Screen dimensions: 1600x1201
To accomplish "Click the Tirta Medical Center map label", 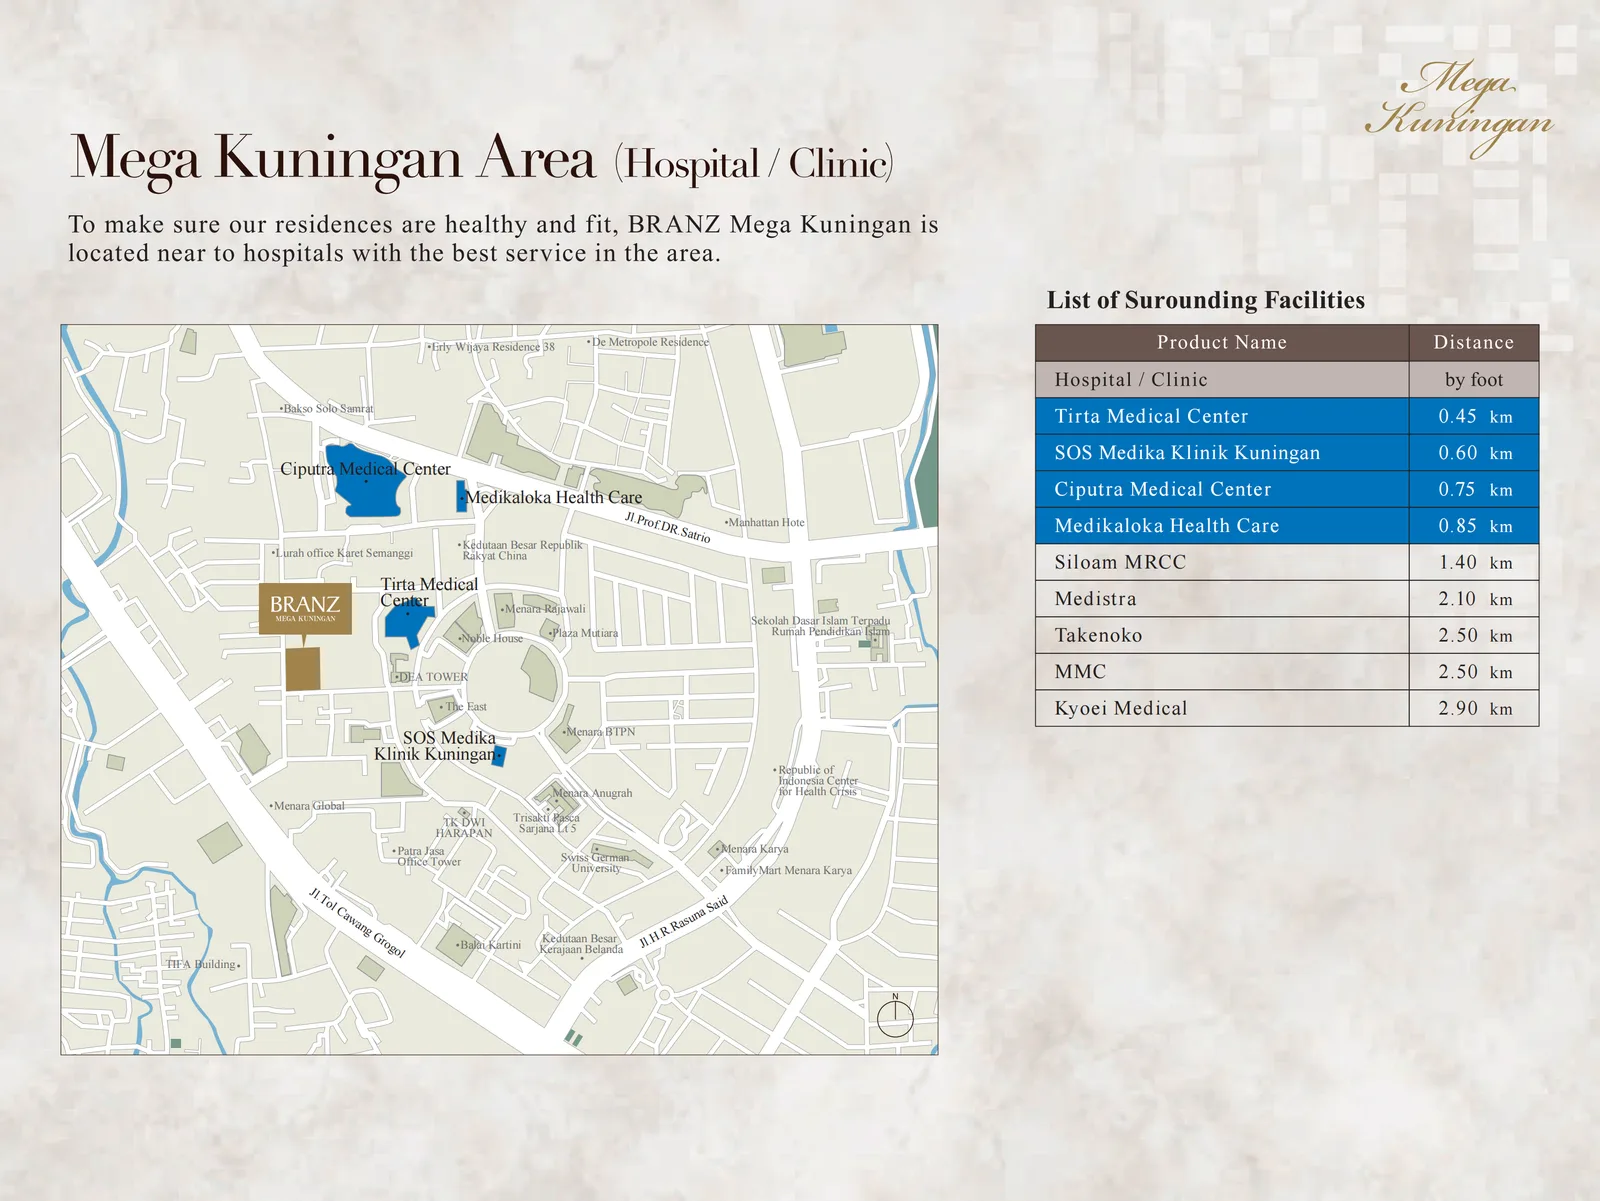I will point(428,592).
